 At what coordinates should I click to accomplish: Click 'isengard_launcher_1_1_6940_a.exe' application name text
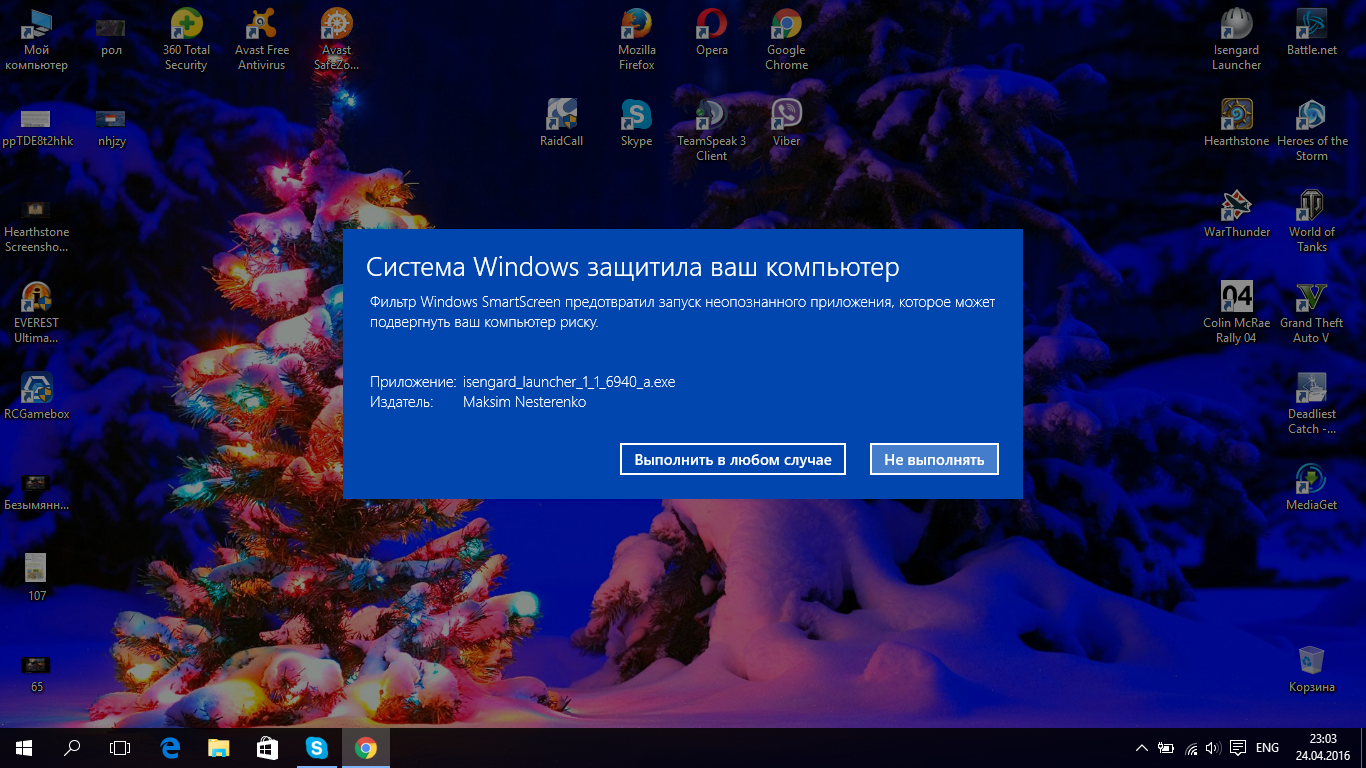coord(569,382)
